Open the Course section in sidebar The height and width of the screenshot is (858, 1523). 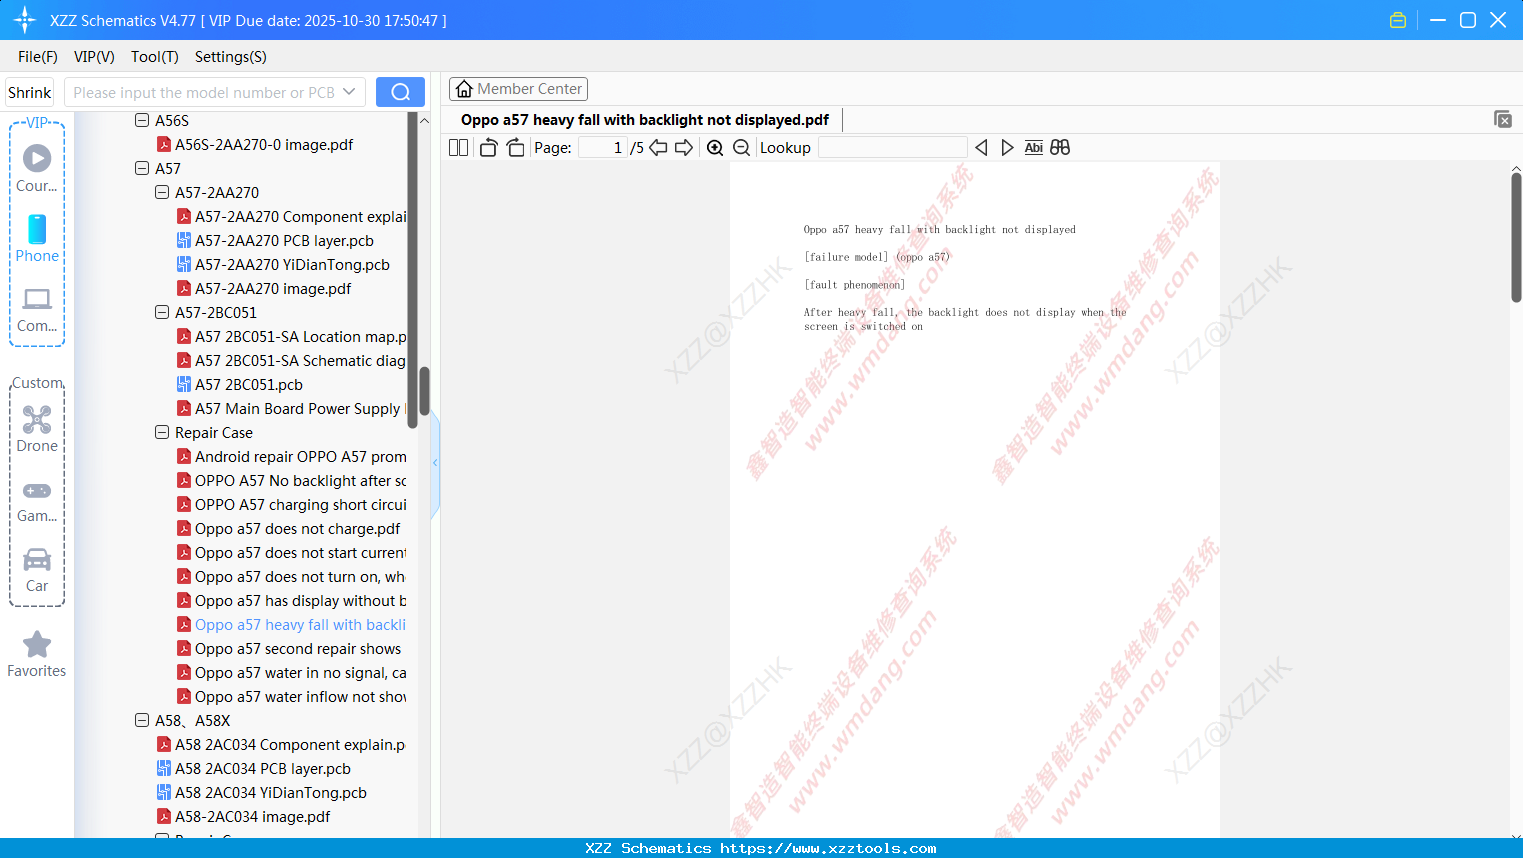tap(37, 169)
